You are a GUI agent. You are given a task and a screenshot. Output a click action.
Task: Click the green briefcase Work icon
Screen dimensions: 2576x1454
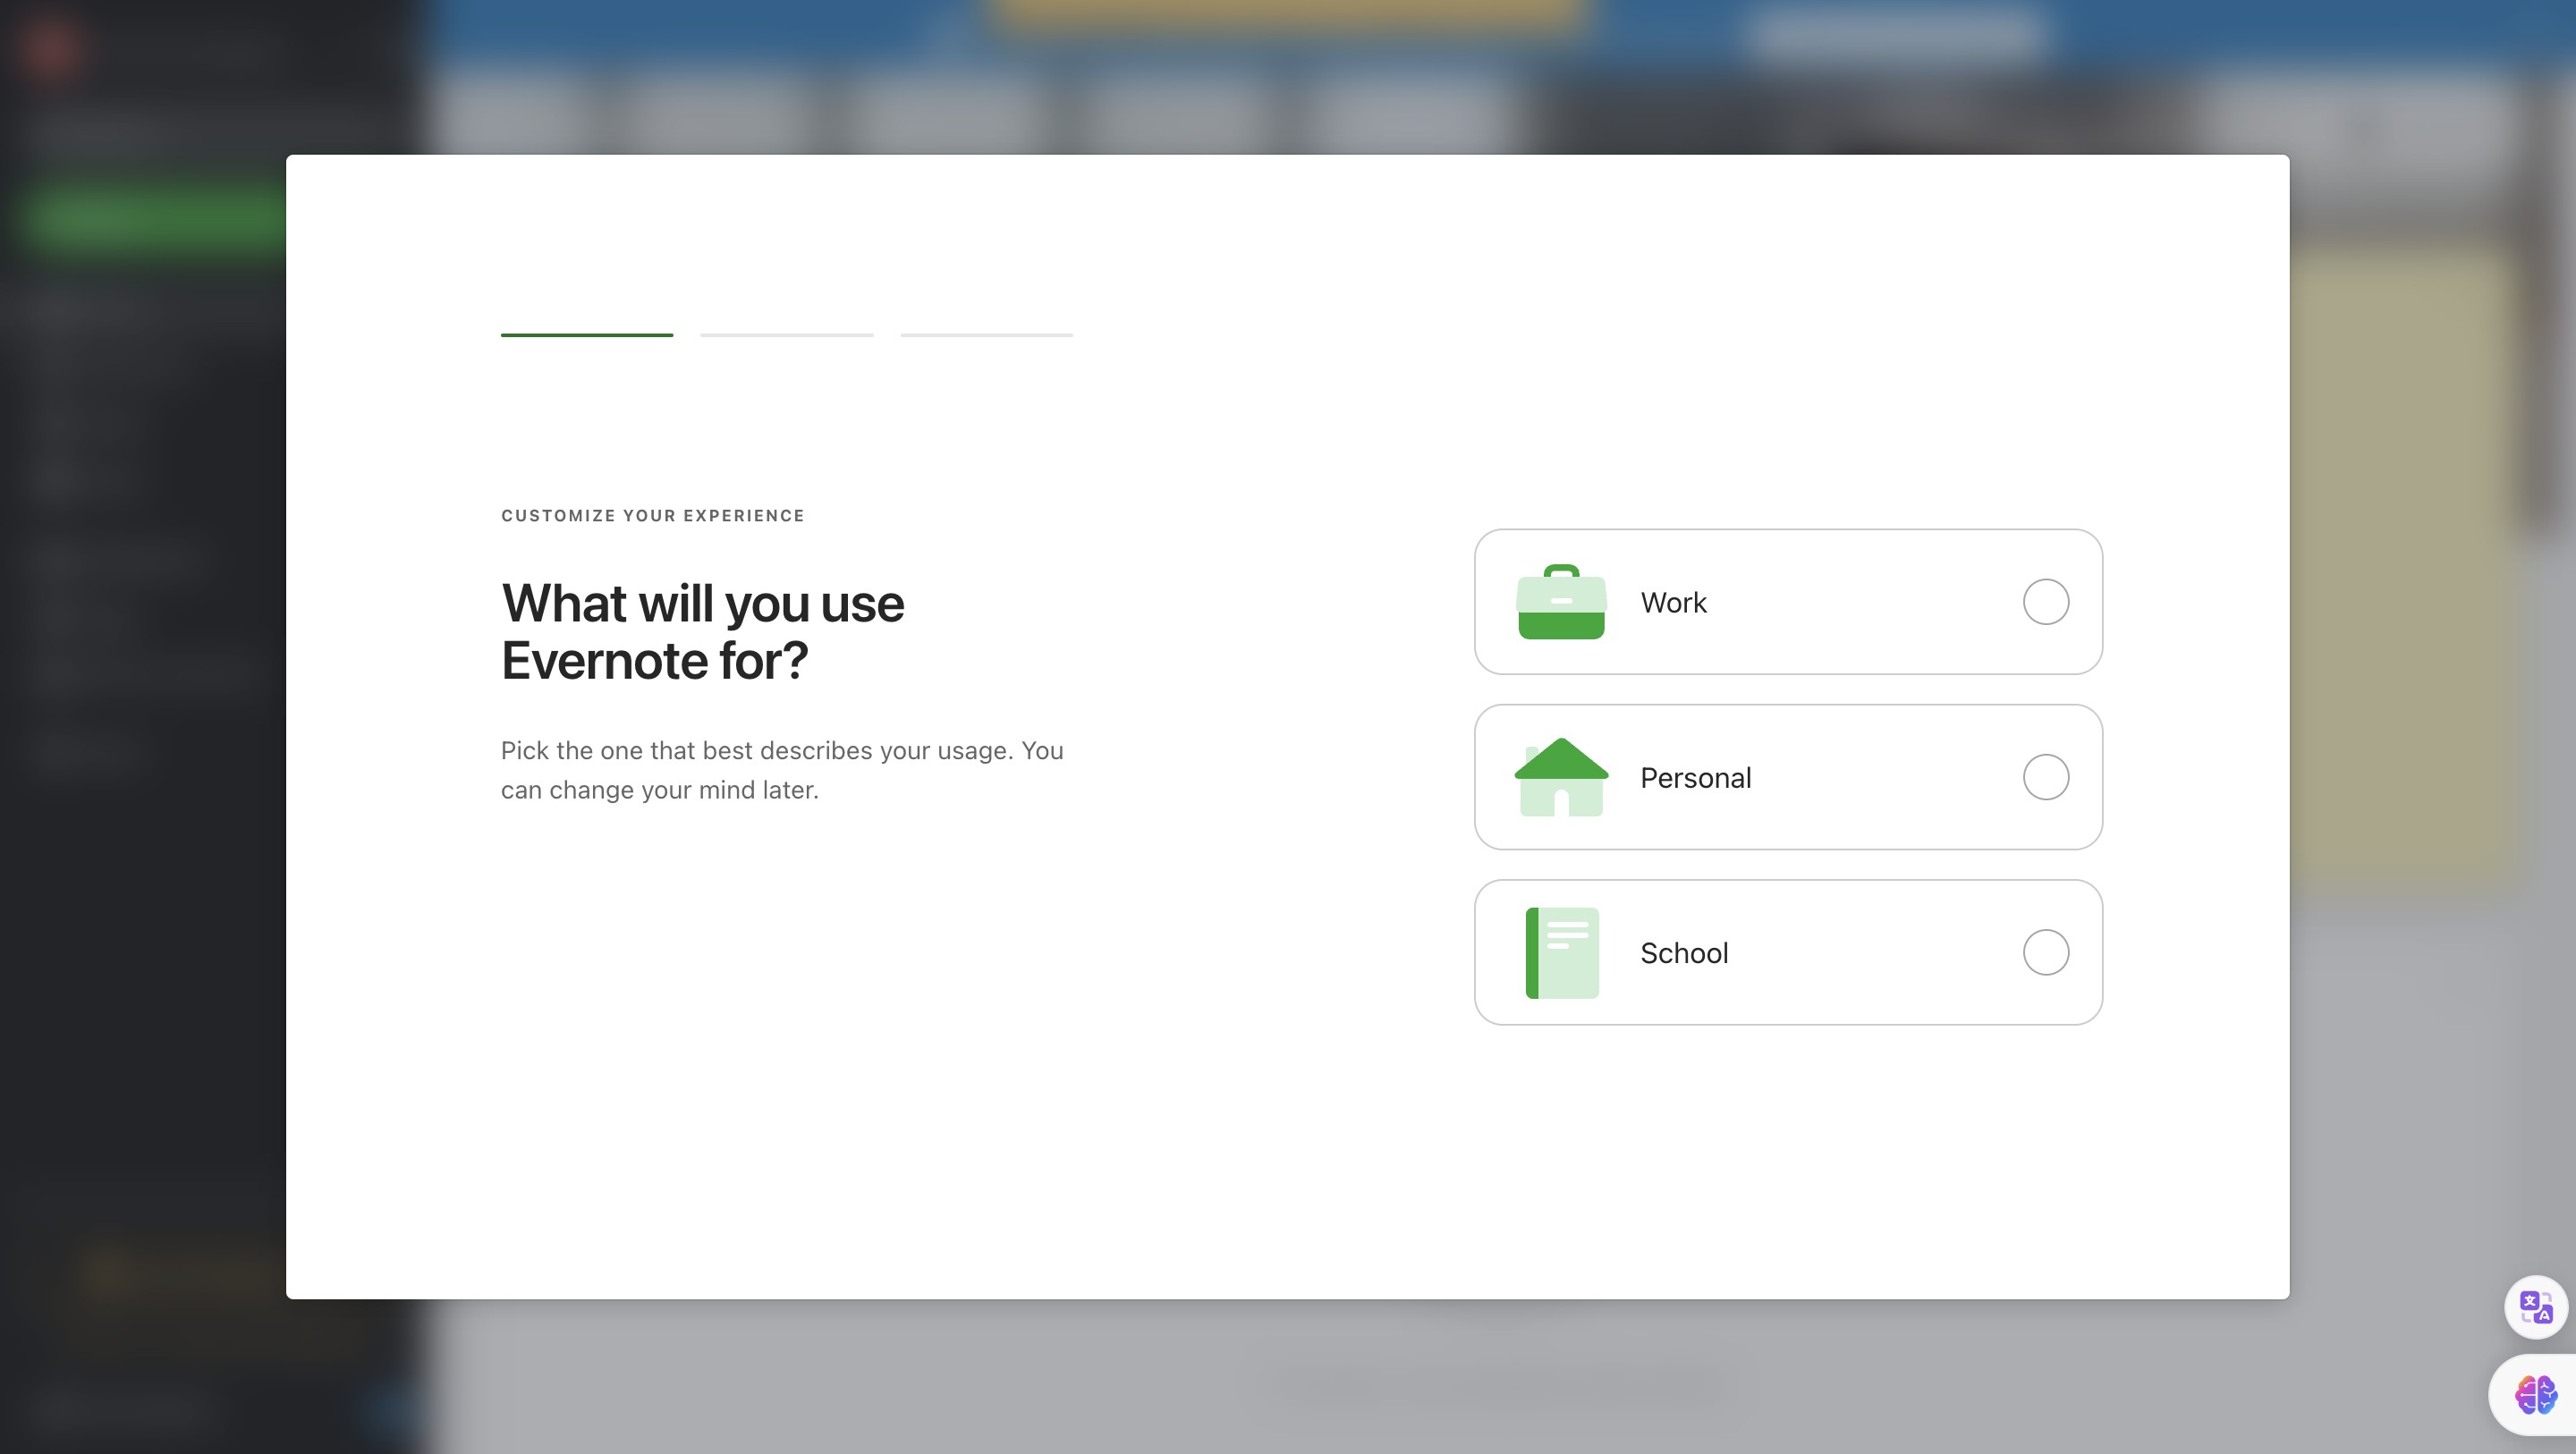tap(1561, 602)
